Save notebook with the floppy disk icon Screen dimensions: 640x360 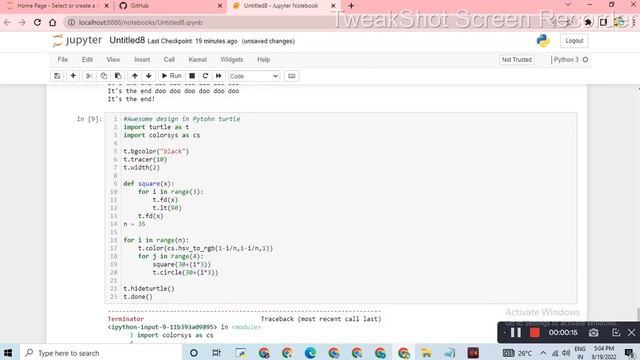(x=57, y=76)
